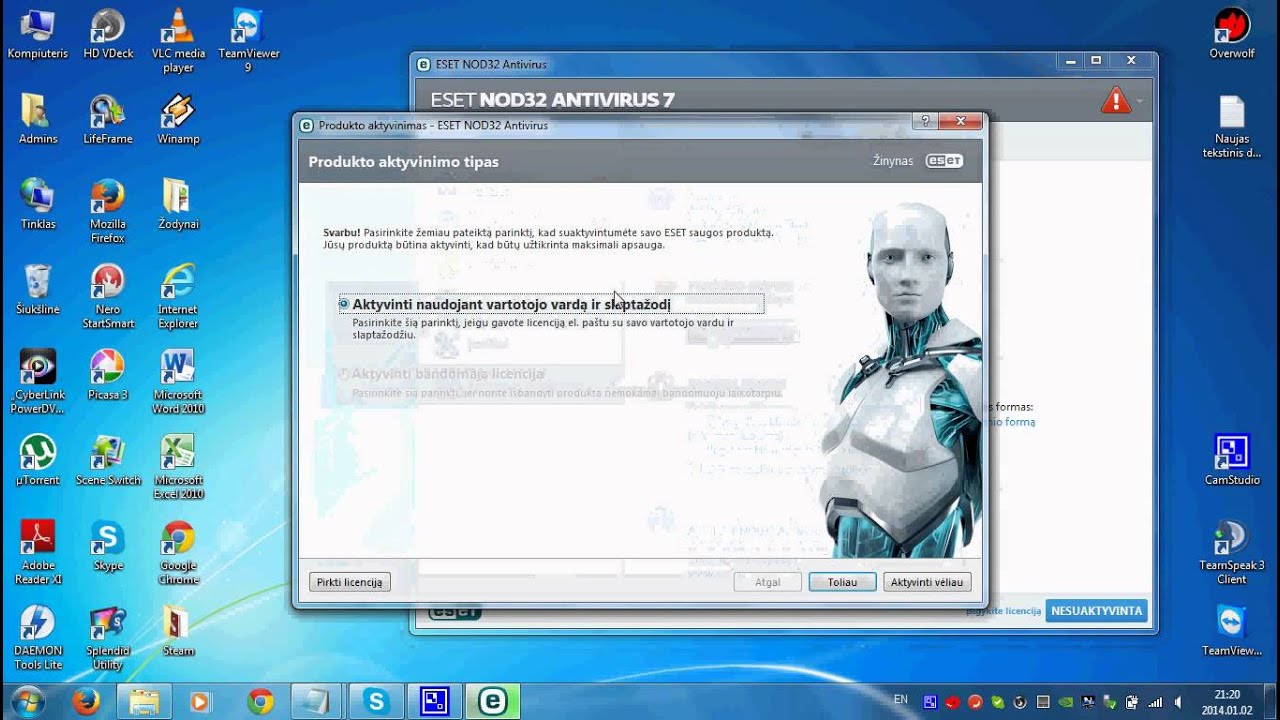Image resolution: width=1280 pixels, height=720 pixels.
Task: Open Kompiuteris desktop icon
Action: click(38, 35)
